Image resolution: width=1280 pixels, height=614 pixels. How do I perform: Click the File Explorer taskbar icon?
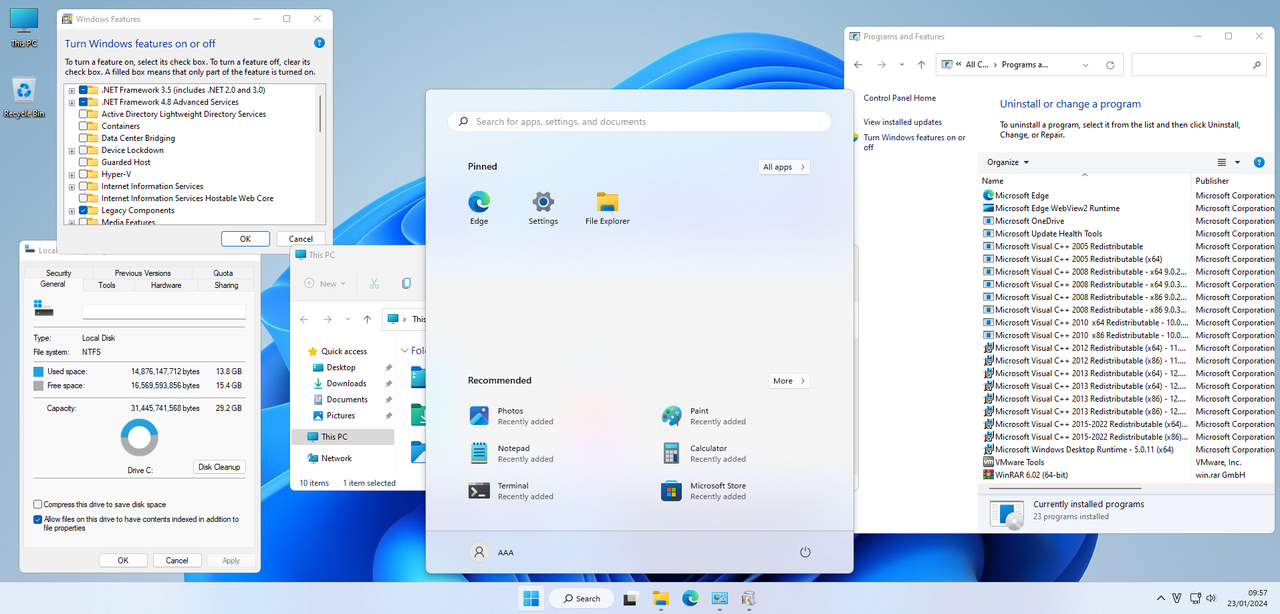[660, 598]
